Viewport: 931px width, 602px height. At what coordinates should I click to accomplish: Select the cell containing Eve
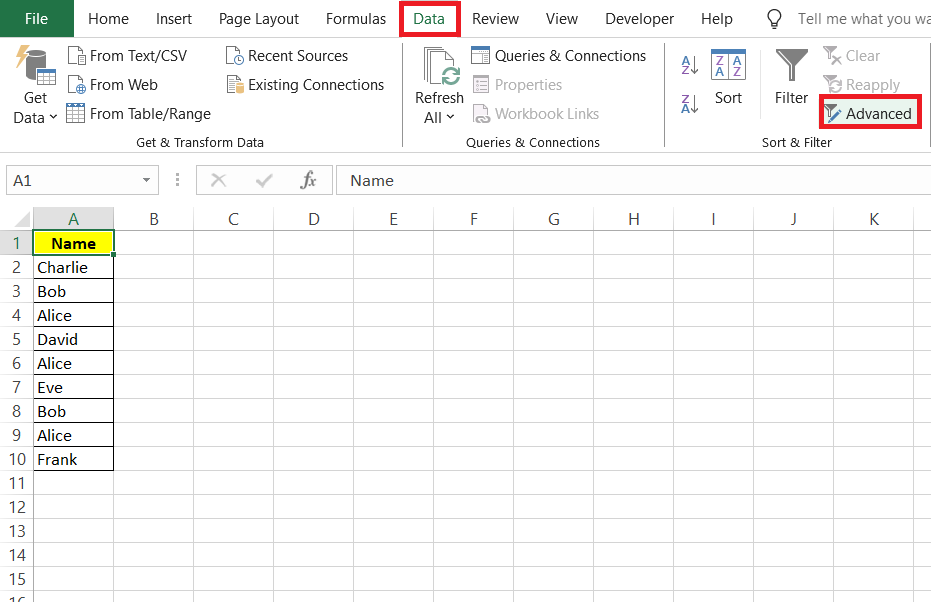click(74, 387)
